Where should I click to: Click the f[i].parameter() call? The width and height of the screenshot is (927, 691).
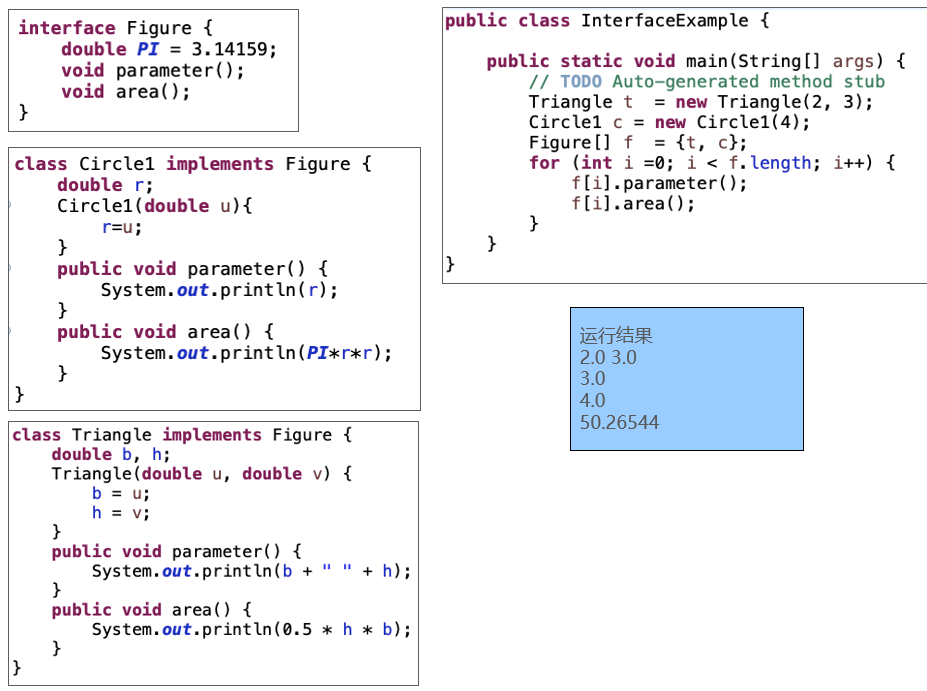coord(658,183)
